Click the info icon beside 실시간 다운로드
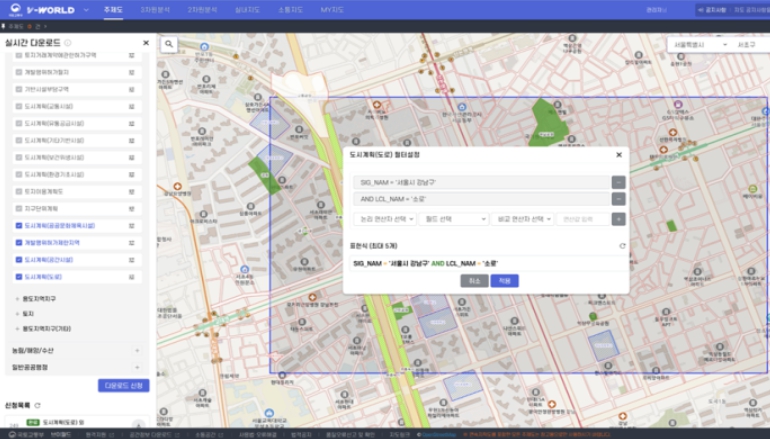The image size is (770, 439). (x=68, y=44)
